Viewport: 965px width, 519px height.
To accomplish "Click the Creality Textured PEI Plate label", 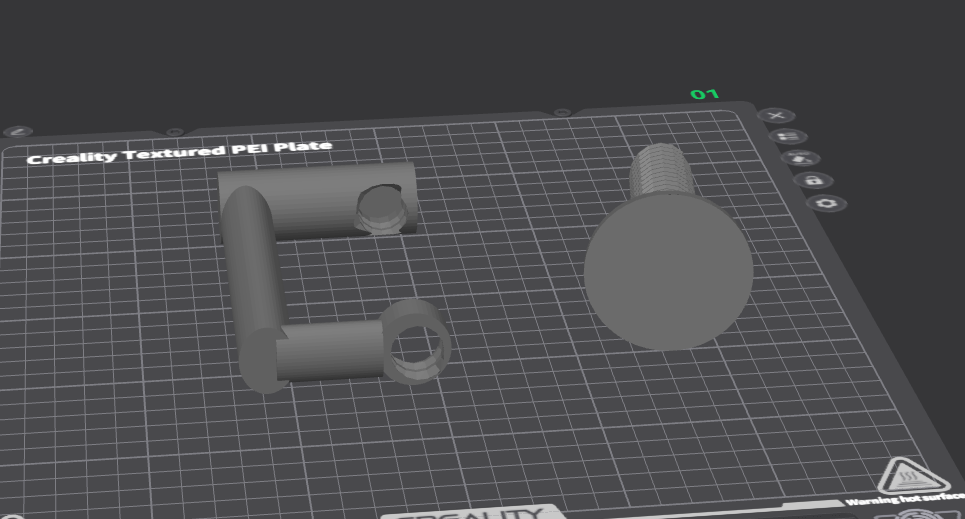I will (x=179, y=152).
